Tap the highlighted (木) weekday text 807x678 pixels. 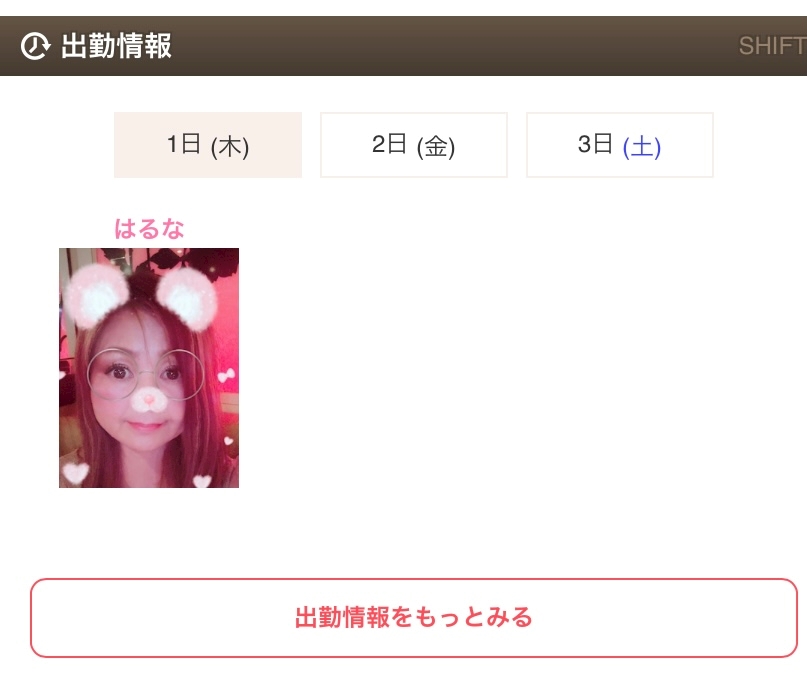tap(230, 147)
